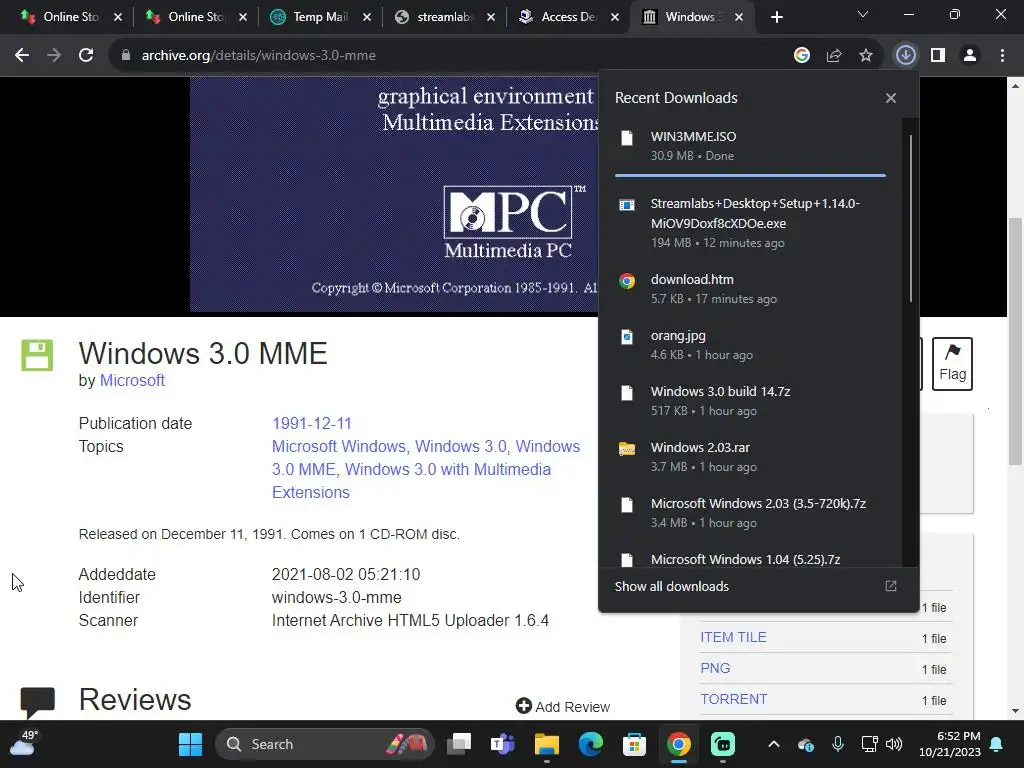Viewport: 1024px width, 768px height.
Task: Share this page using the share icon
Action: click(x=834, y=56)
